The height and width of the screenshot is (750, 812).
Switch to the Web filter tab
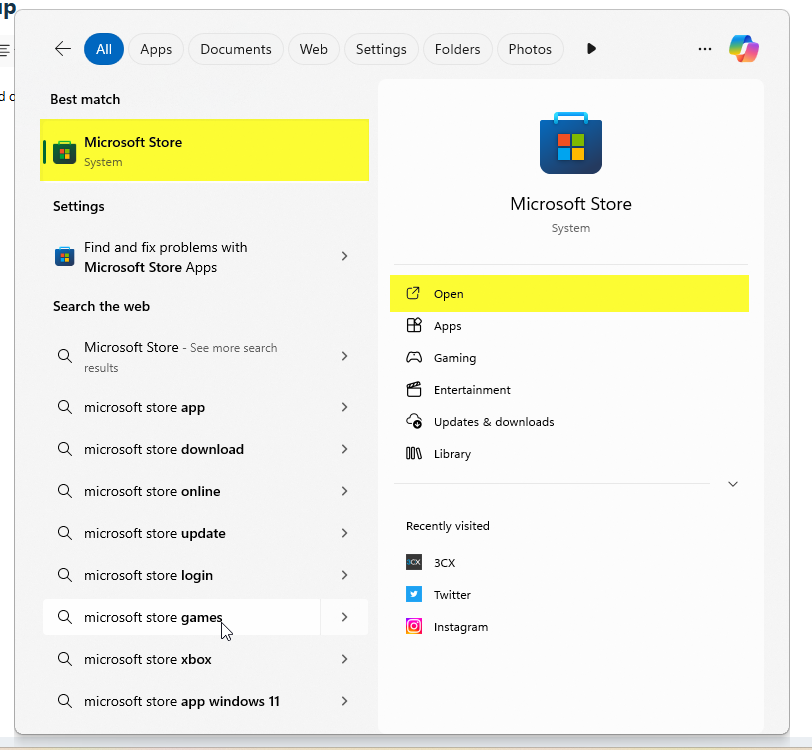pos(313,49)
